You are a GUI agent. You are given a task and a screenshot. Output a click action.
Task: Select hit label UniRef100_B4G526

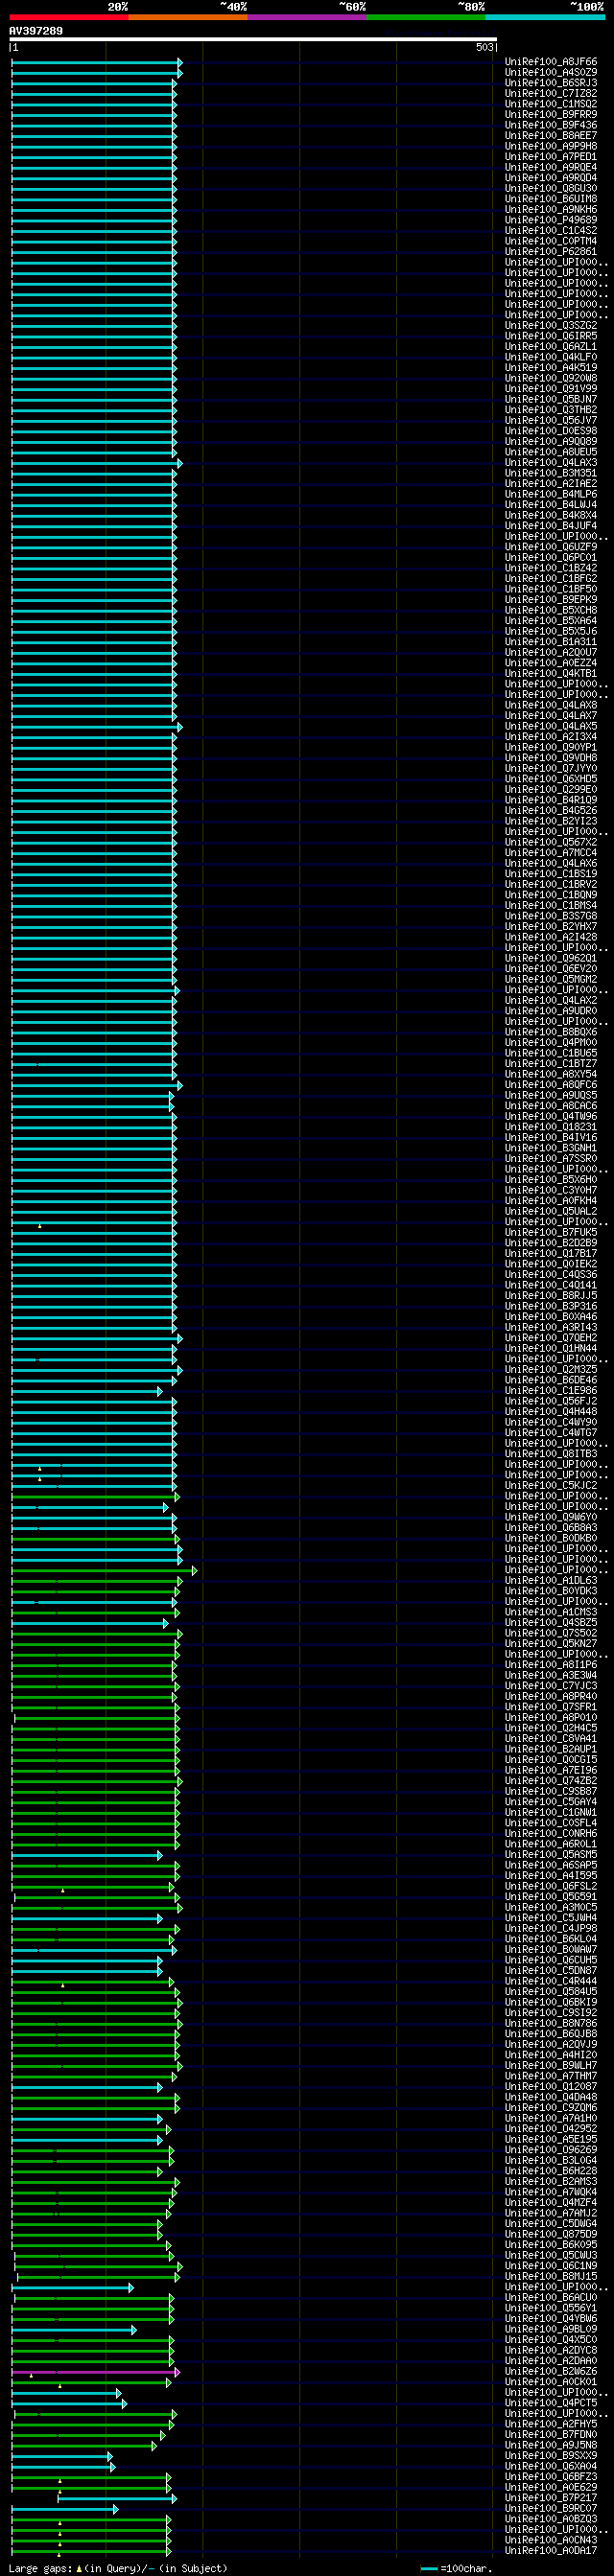click(551, 810)
